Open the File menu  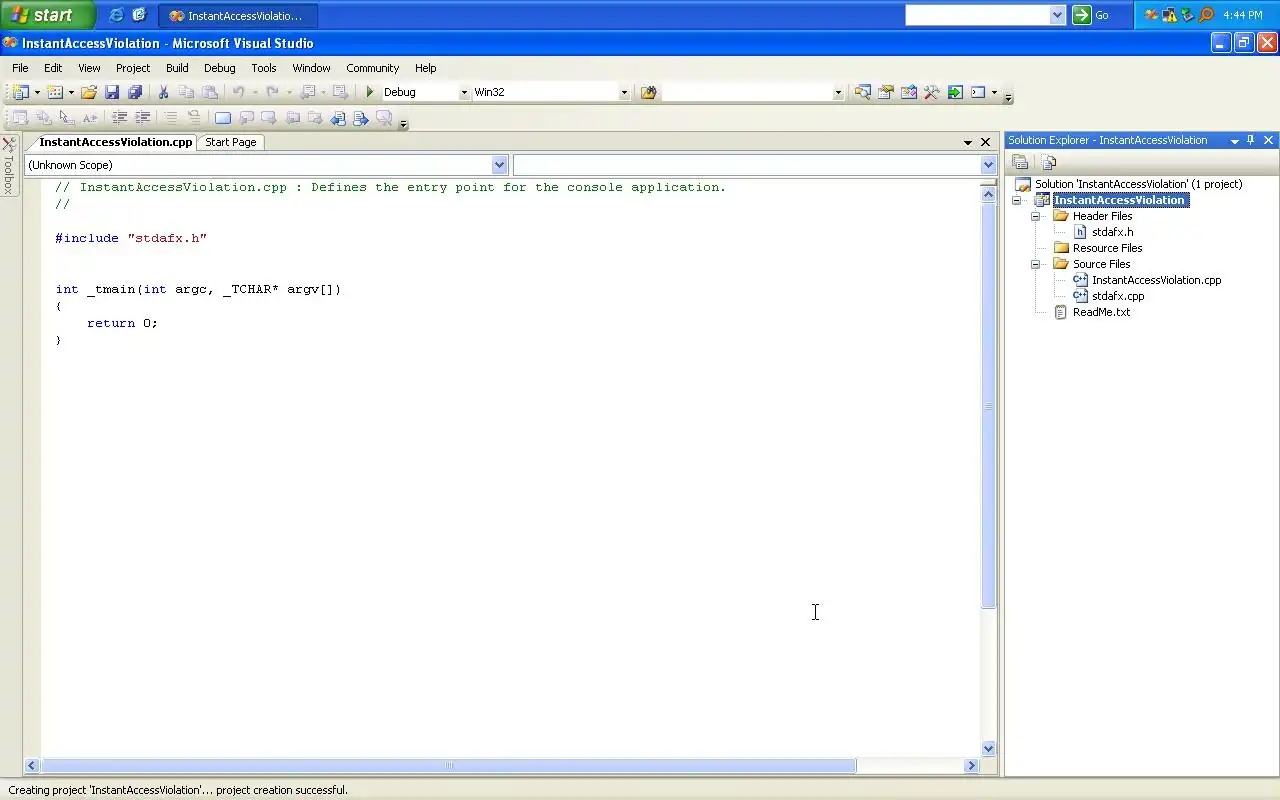20,68
